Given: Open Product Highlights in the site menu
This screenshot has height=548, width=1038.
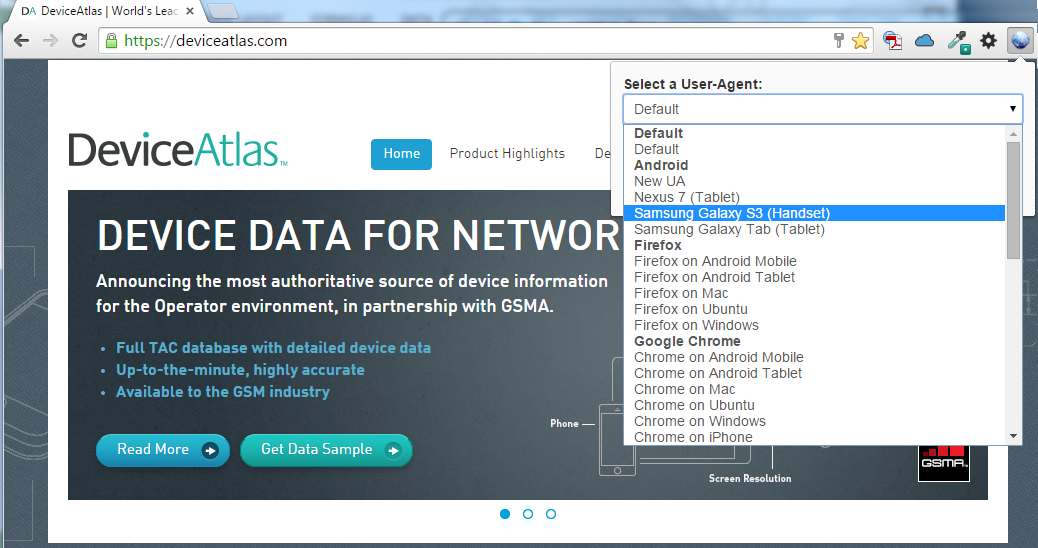Looking at the screenshot, I should (507, 154).
